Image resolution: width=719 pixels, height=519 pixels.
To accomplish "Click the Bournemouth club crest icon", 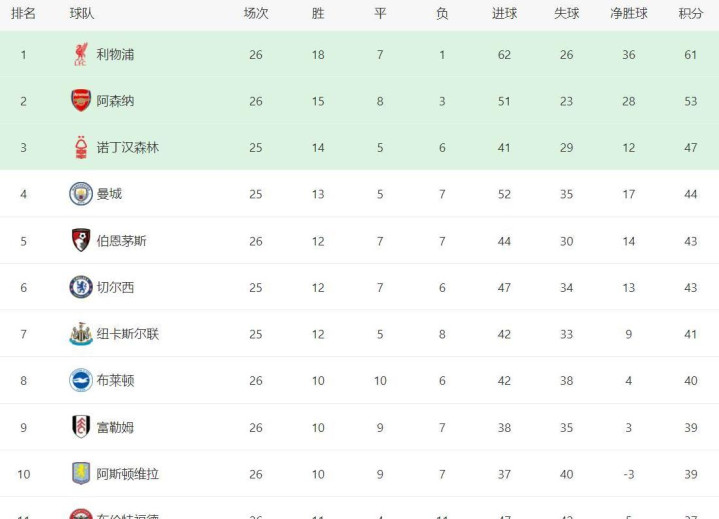I will coord(81,240).
